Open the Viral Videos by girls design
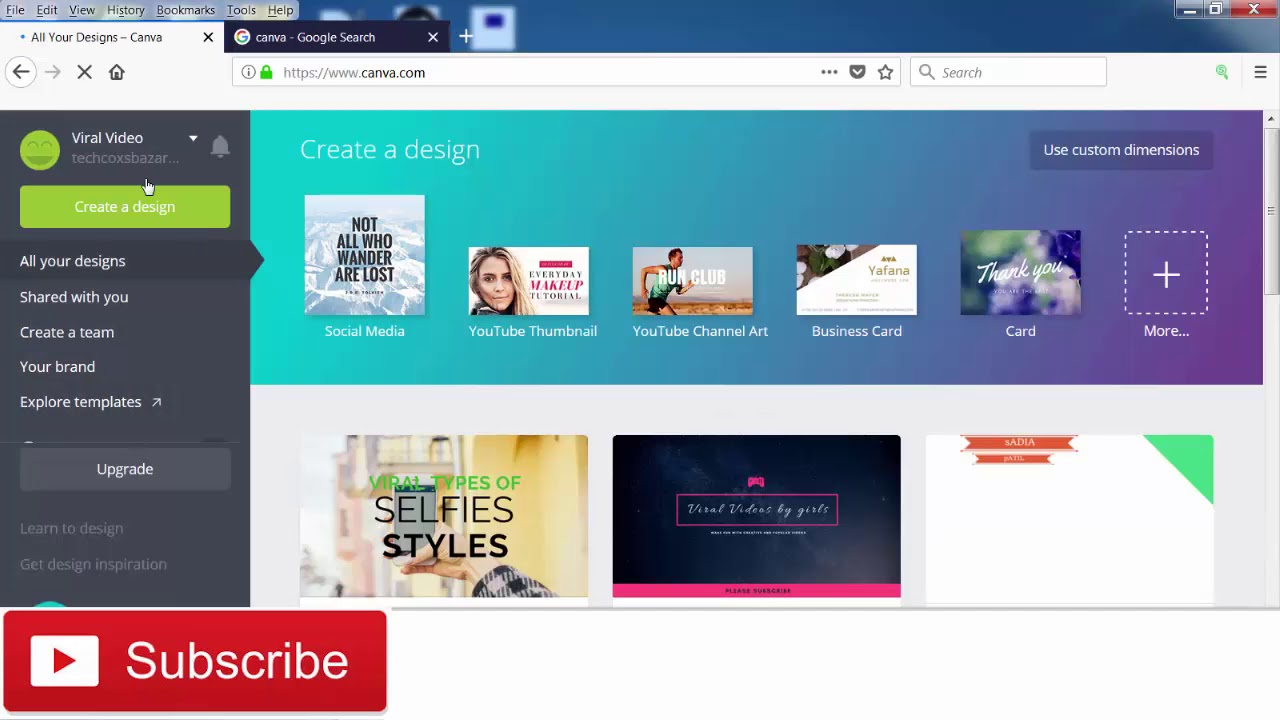Viewport: 1280px width, 720px height. [x=757, y=518]
